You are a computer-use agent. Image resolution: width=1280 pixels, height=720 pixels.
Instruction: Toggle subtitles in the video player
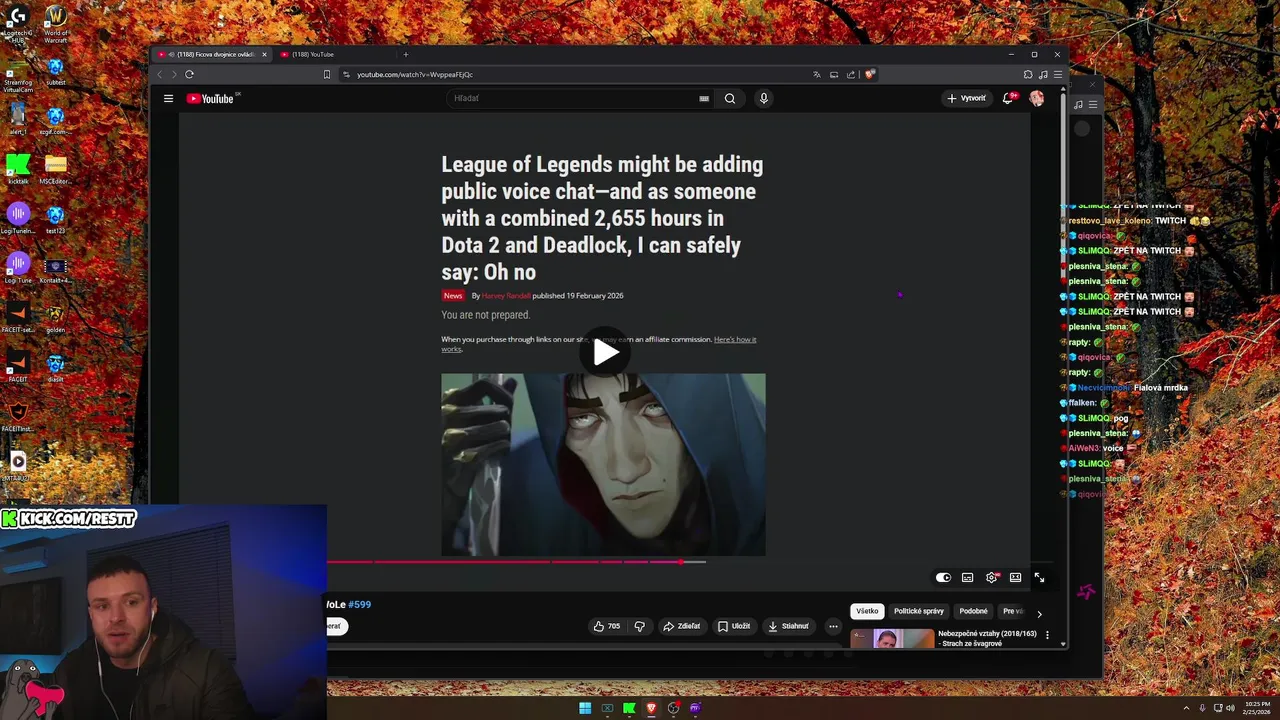967,577
